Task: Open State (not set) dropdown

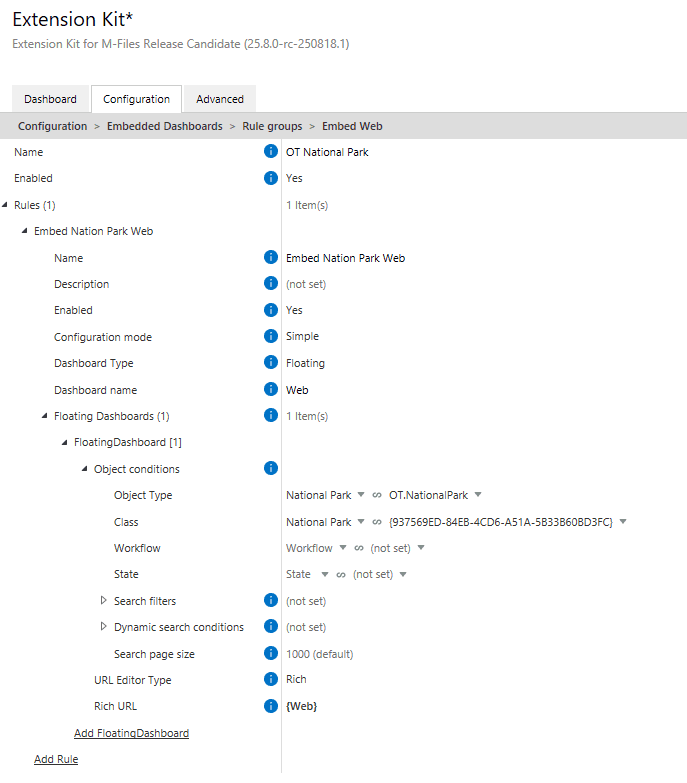Action: (404, 574)
